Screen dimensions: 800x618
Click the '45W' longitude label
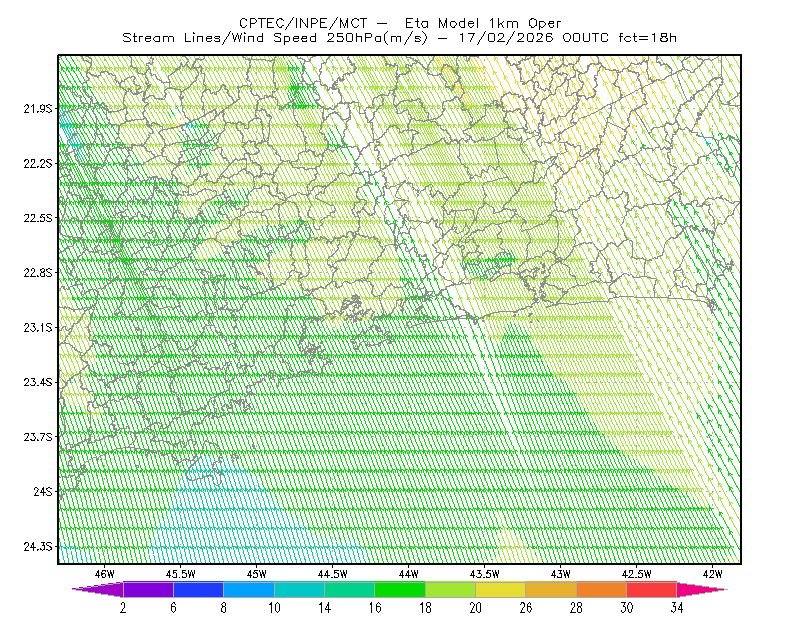[257, 574]
